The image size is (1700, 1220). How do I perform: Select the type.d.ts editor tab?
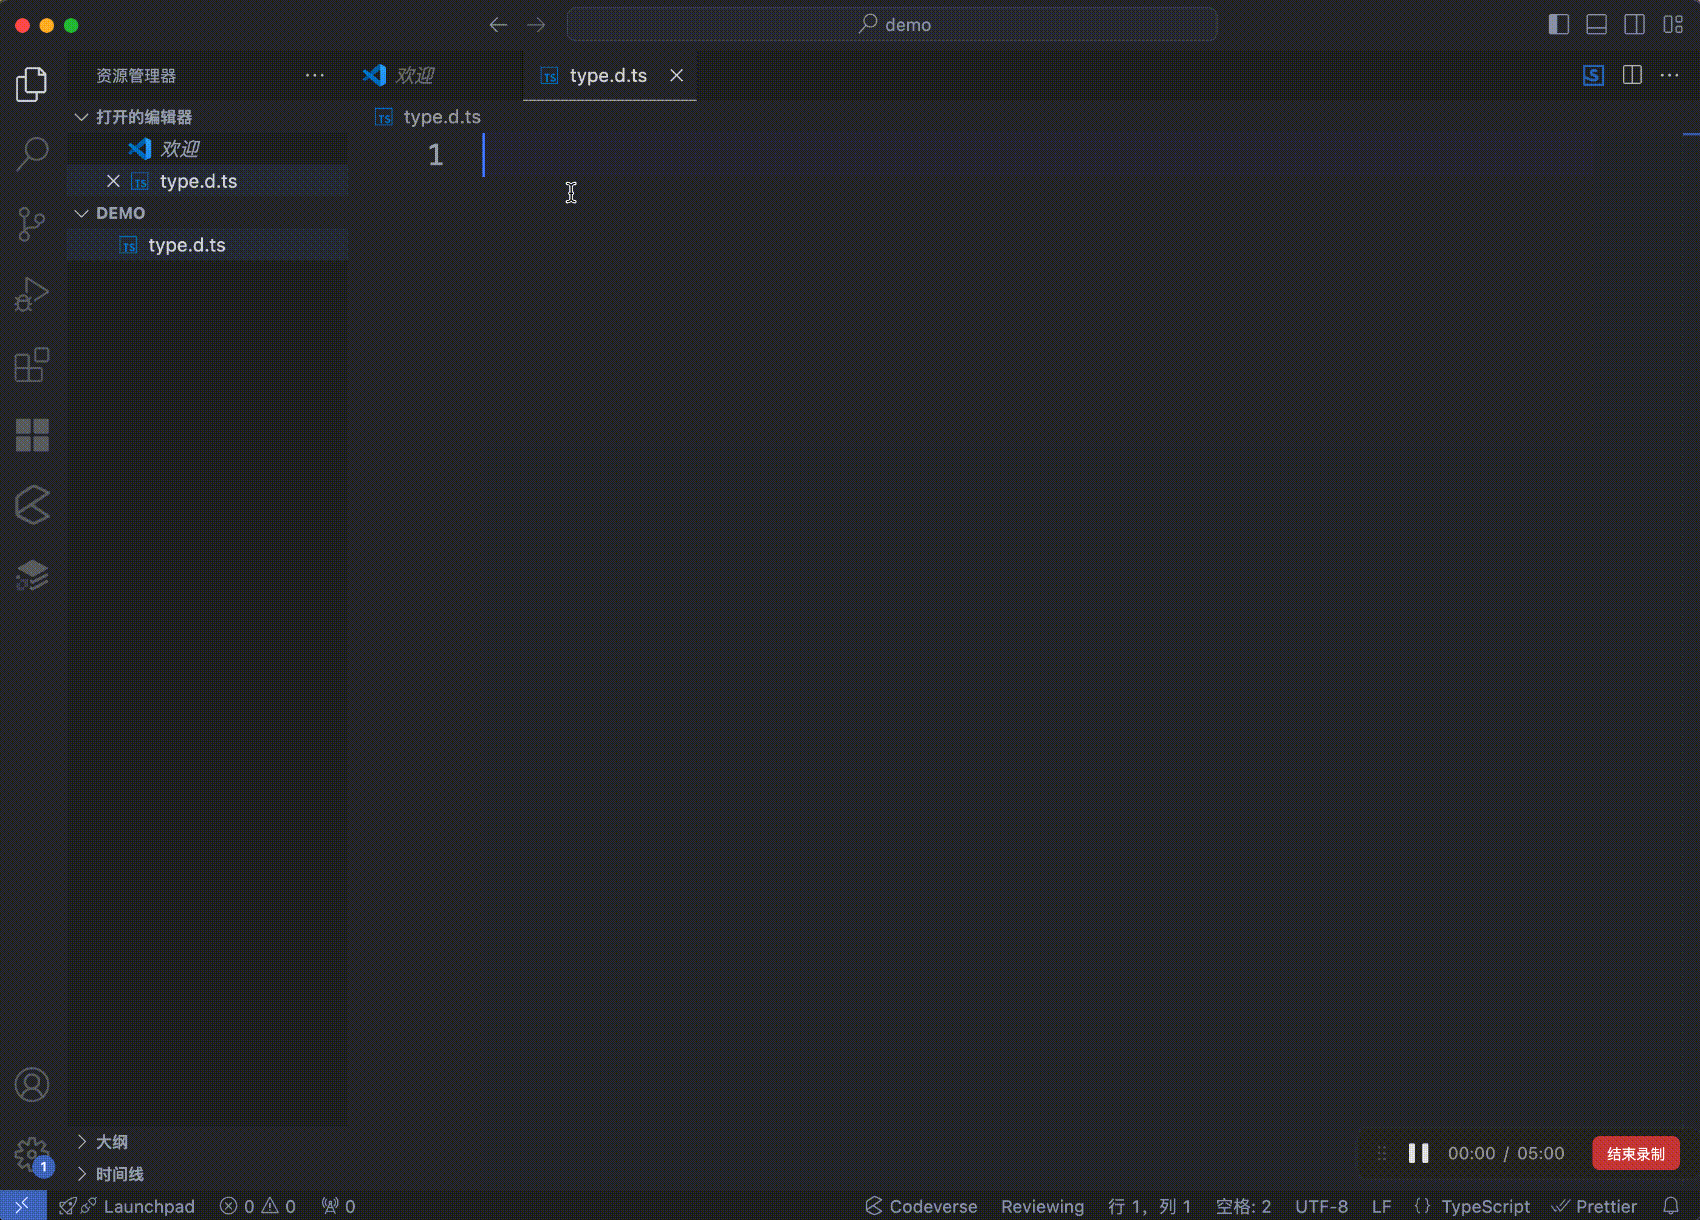click(607, 75)
